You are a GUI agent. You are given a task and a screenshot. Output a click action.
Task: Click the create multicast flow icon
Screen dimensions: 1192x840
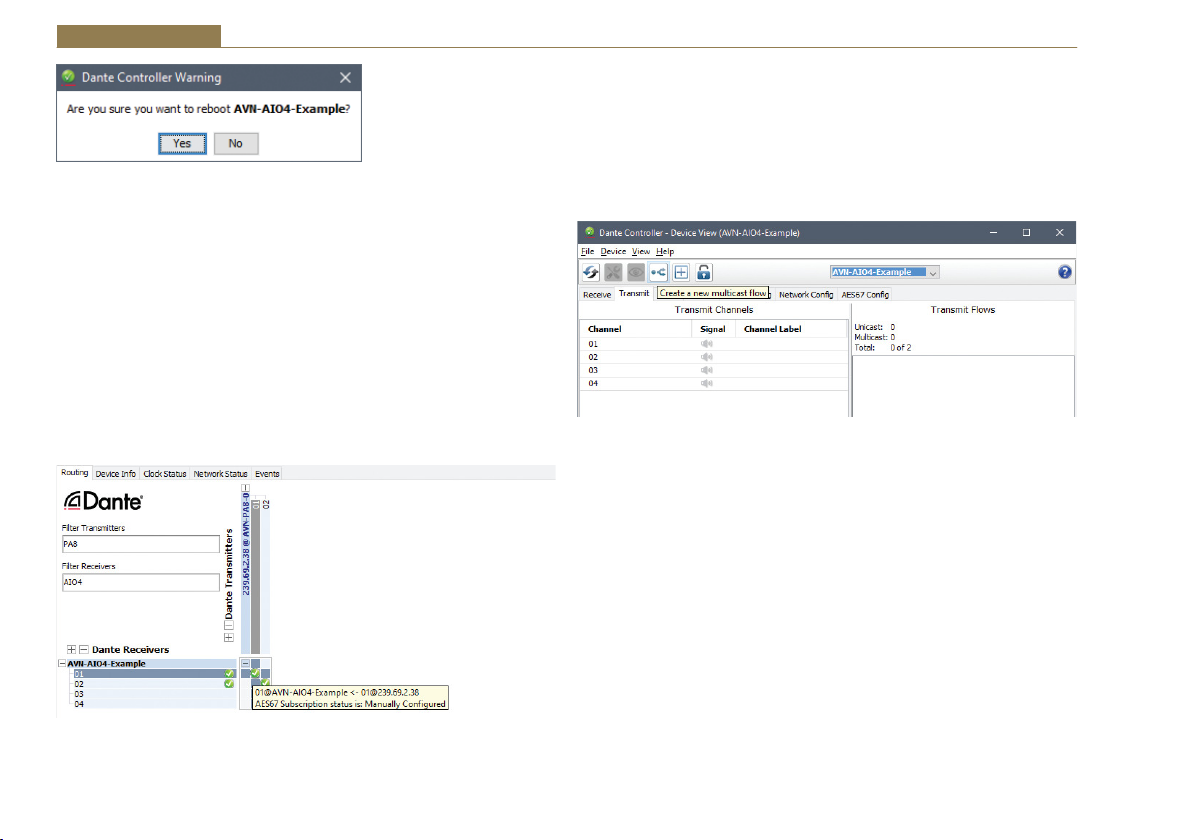tap(658, 272)
